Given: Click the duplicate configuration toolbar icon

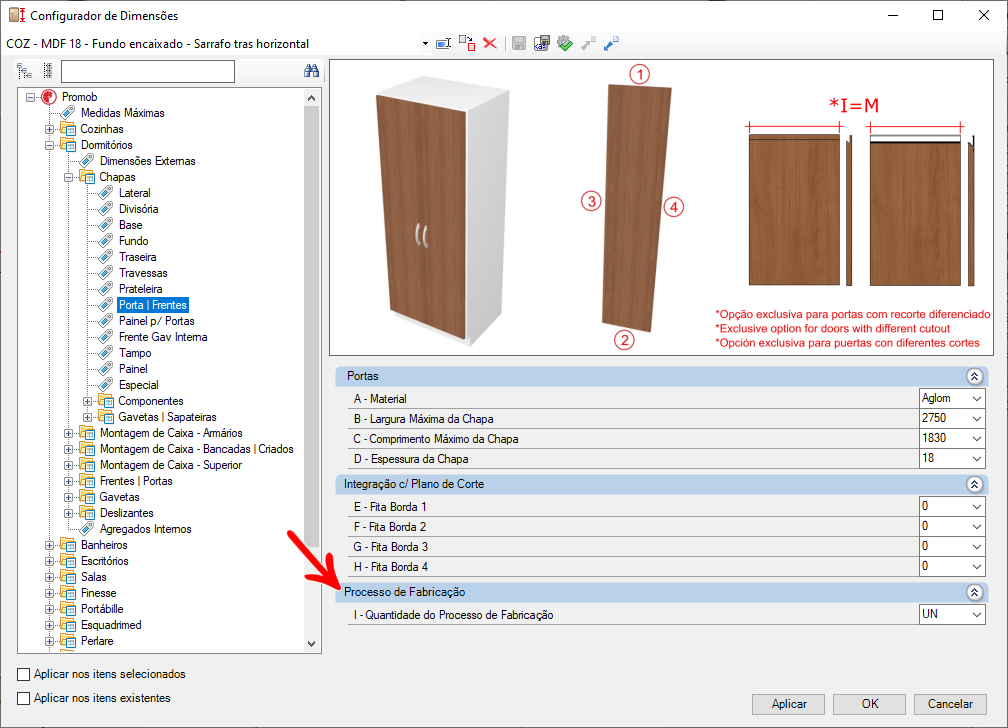Looking at the screenshot, I should pyautogui.click(x=467, y=43).
